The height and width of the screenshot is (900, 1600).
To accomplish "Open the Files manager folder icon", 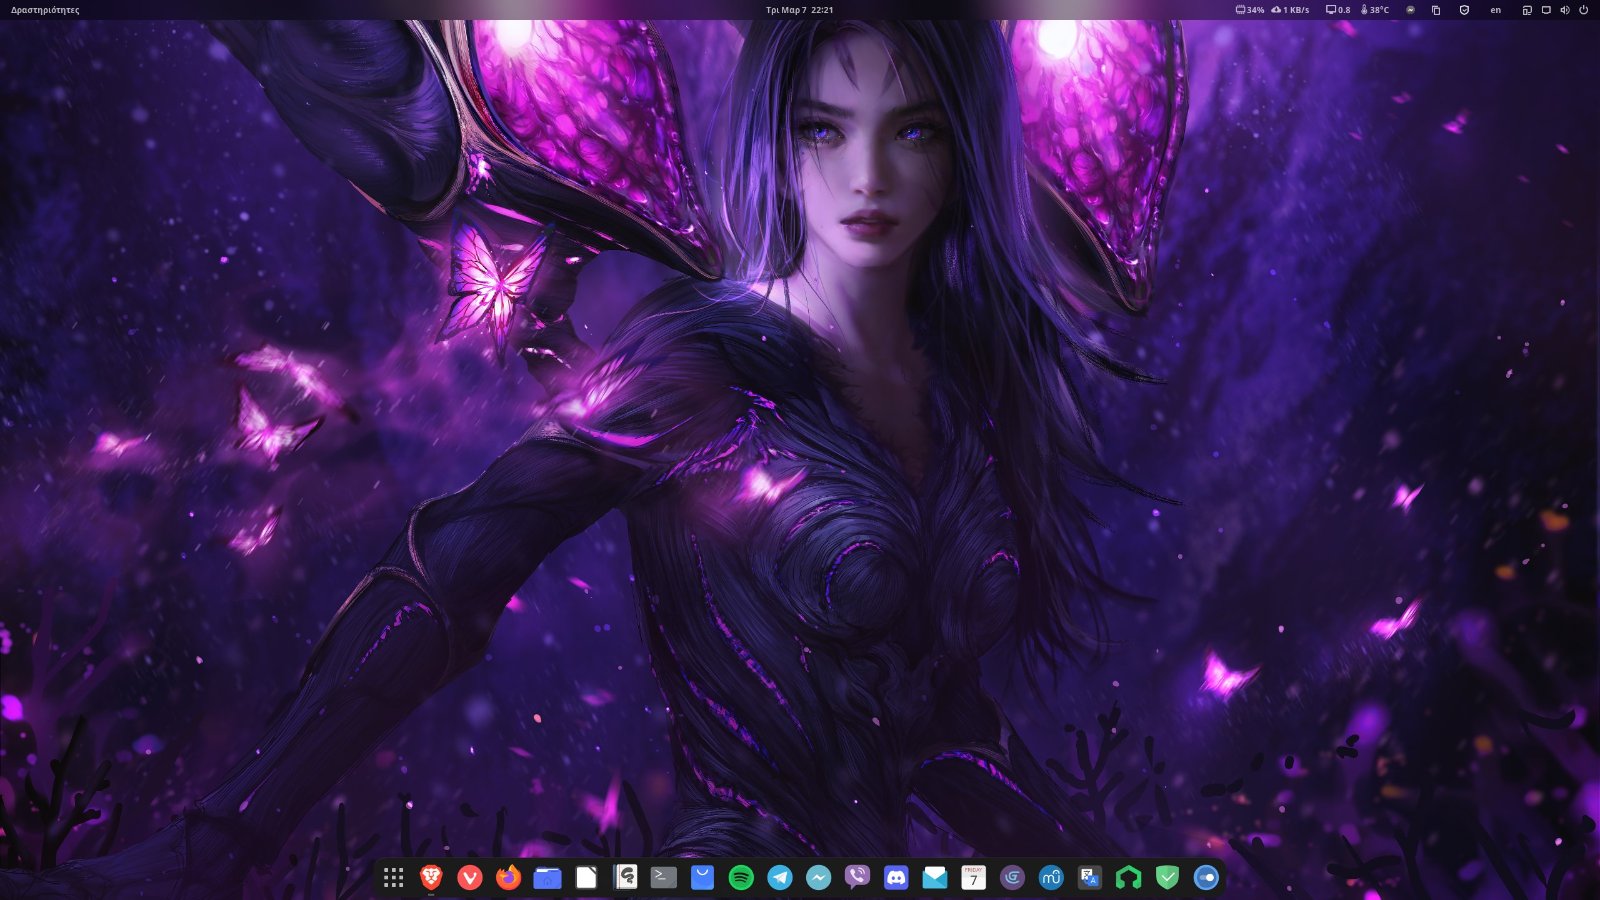I will [547, 878].
